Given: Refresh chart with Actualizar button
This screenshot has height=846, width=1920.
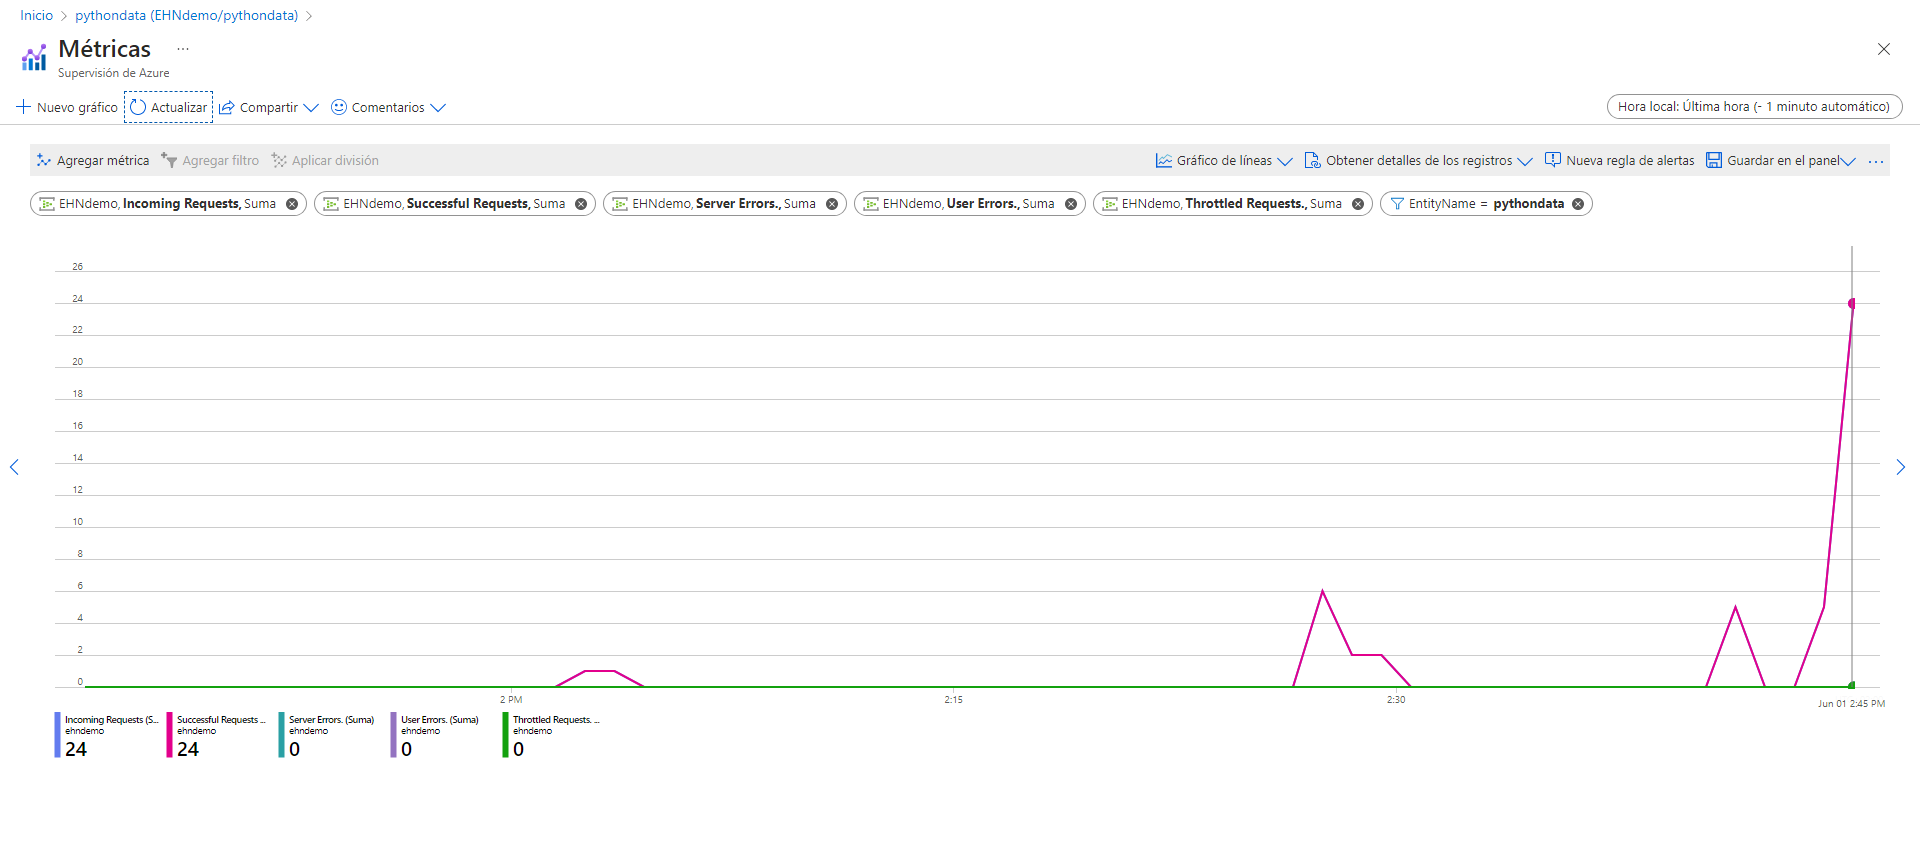Looking at the screenshot, I should [168, 107].
